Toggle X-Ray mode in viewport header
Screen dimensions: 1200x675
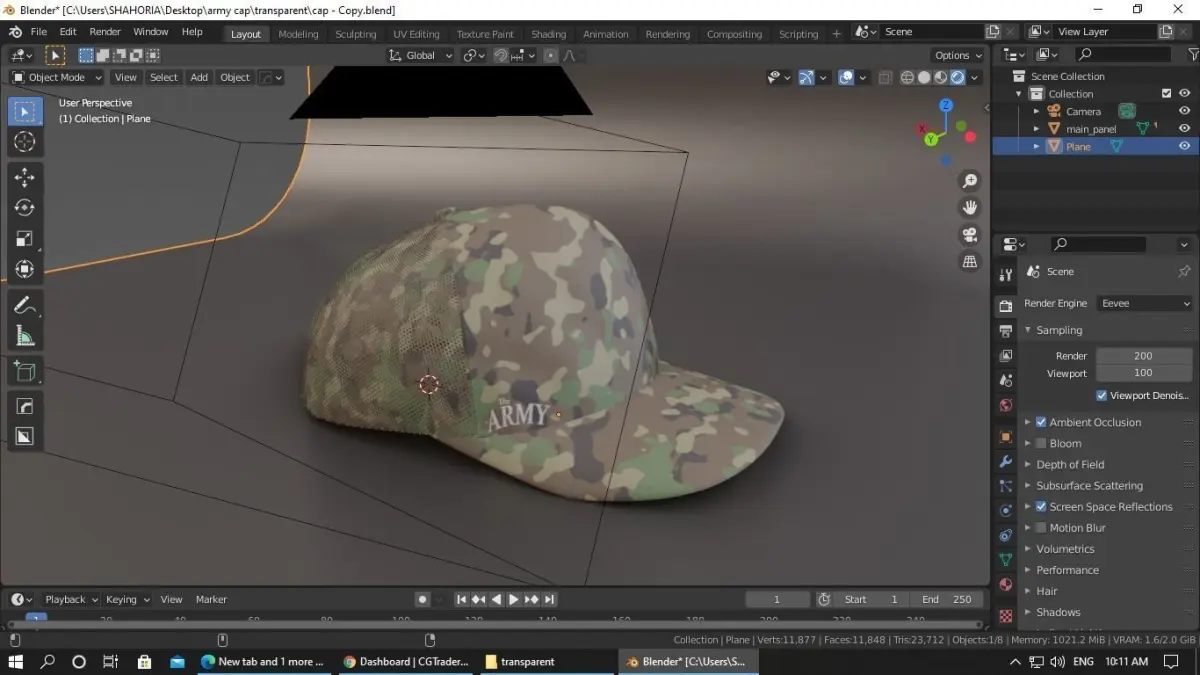pyautogui.click(x=885, y=77)
